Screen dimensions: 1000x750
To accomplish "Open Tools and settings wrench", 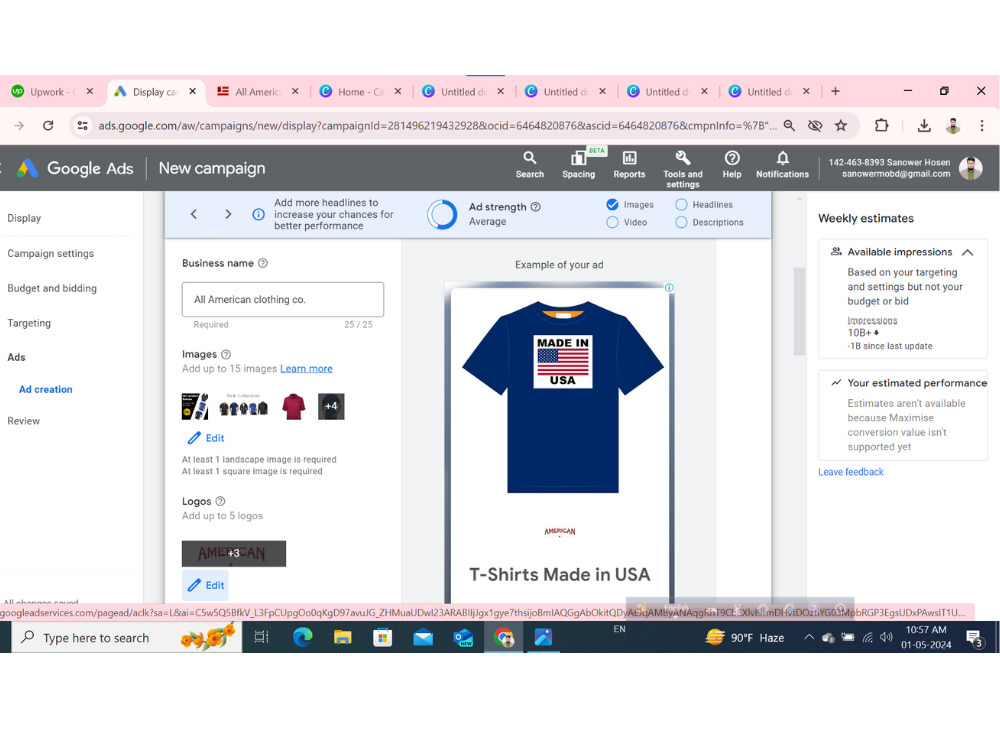I will click(682, 169).
